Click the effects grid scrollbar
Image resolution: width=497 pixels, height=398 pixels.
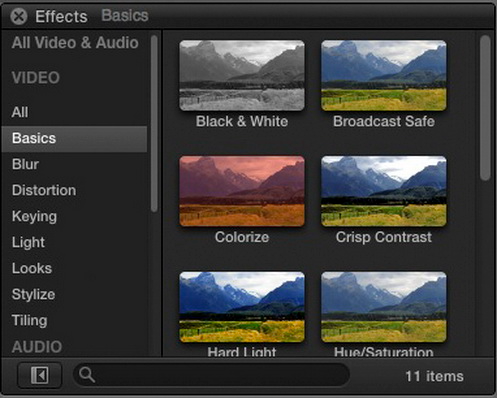485,108
